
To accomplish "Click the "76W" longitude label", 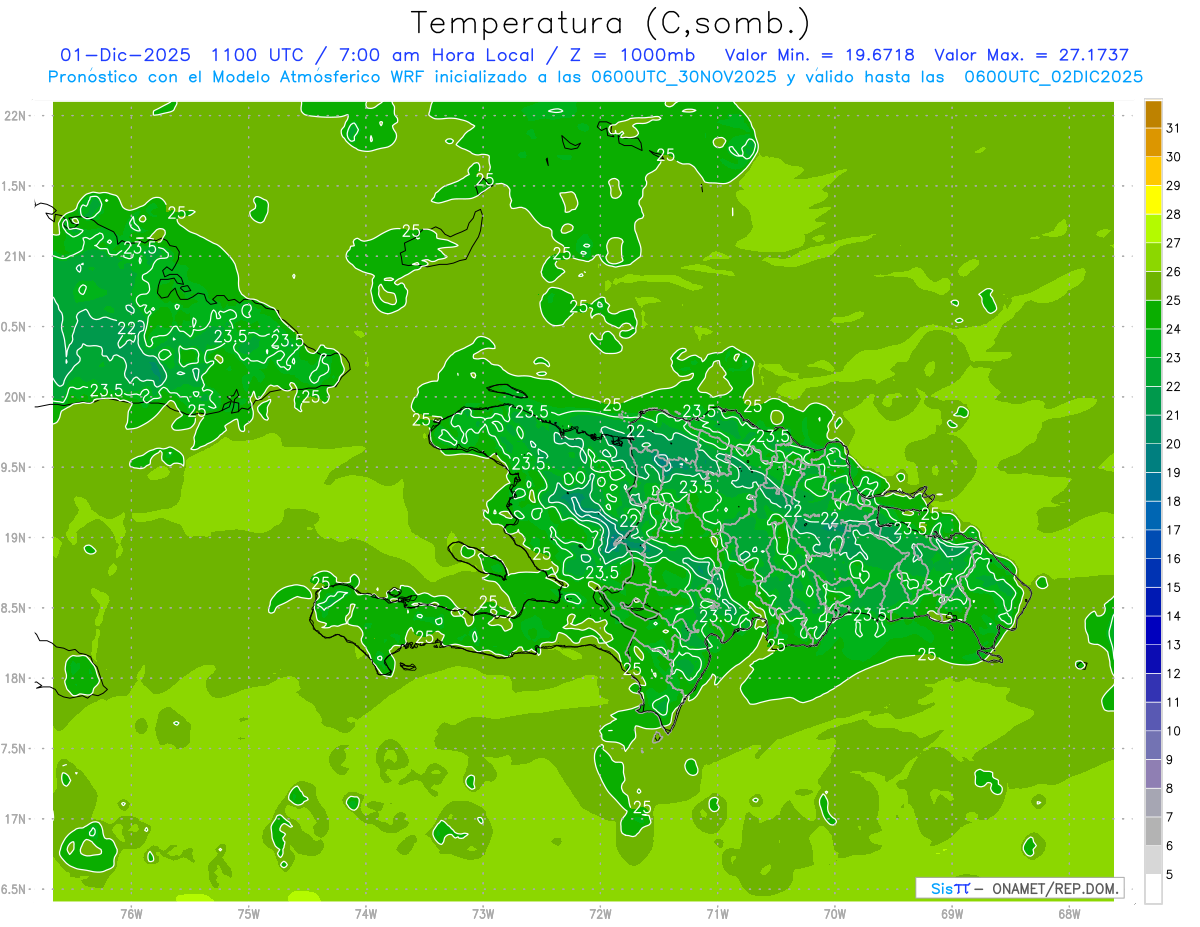I will coord(131,913).
